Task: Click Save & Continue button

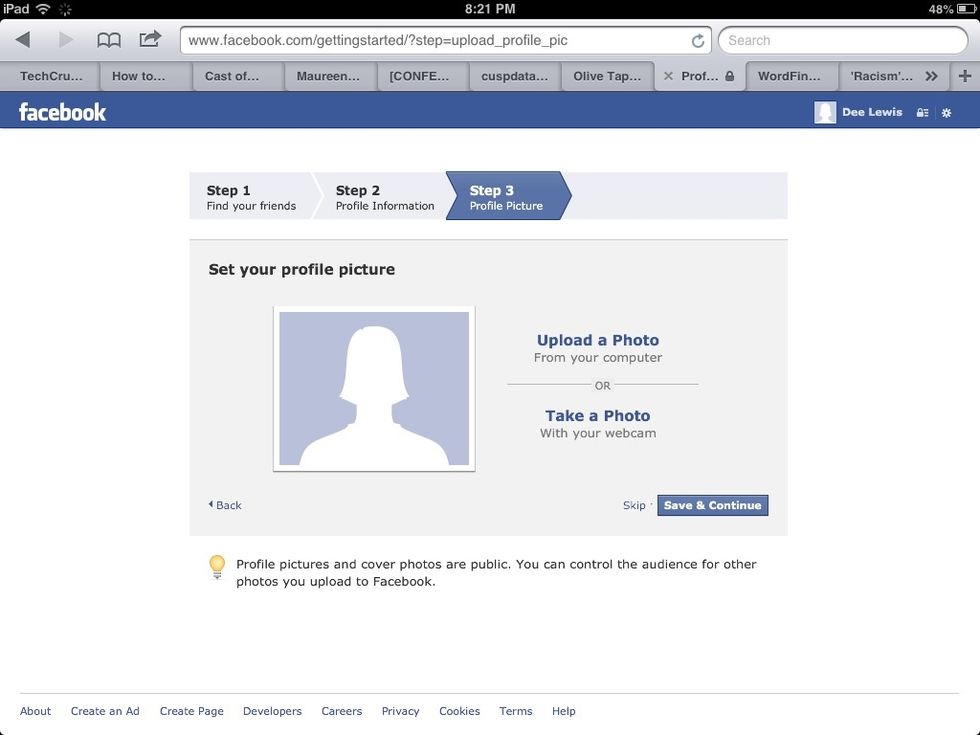Action: click(712, 505)
